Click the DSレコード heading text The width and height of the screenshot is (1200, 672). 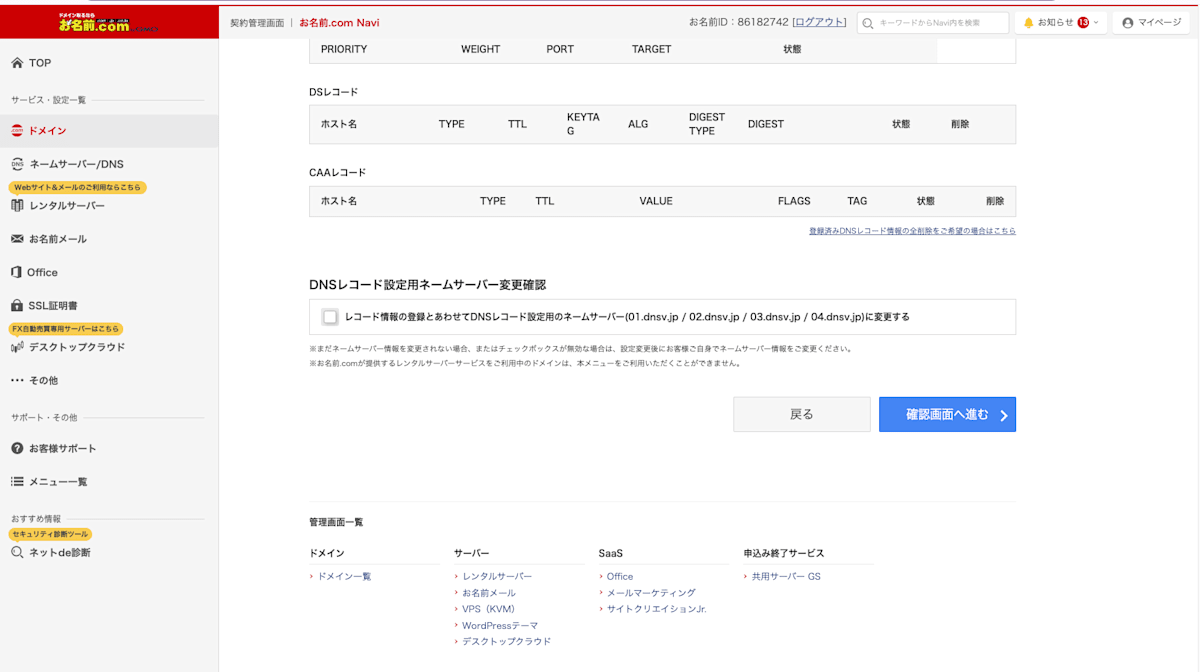click(x=333, y=92)
